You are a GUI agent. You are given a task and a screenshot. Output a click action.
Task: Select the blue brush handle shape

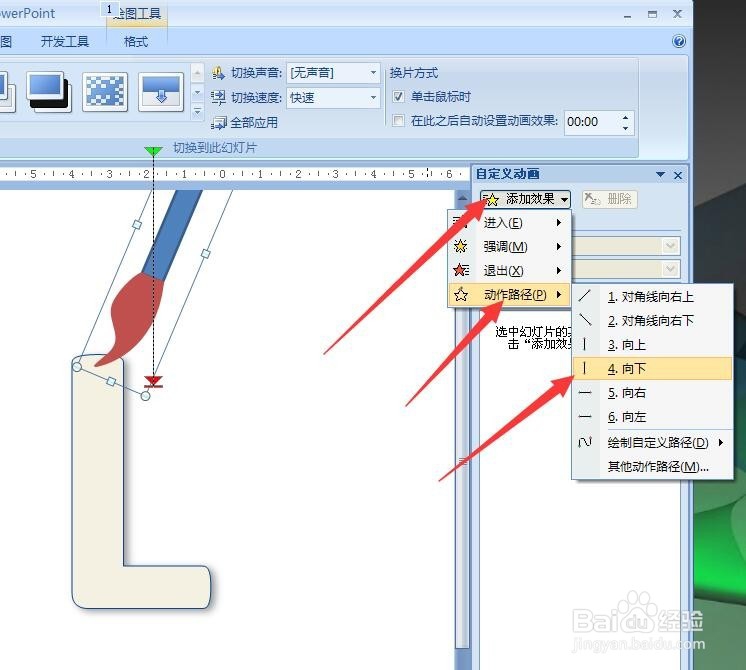(171, 236)
